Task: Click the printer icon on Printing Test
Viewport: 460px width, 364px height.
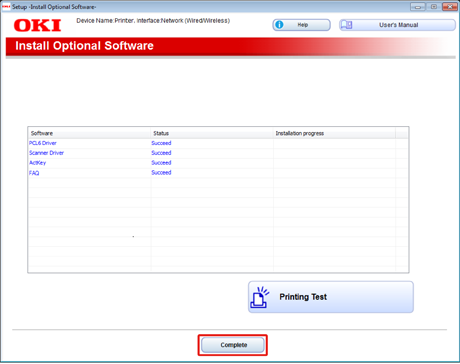Action: click(260, 297)
